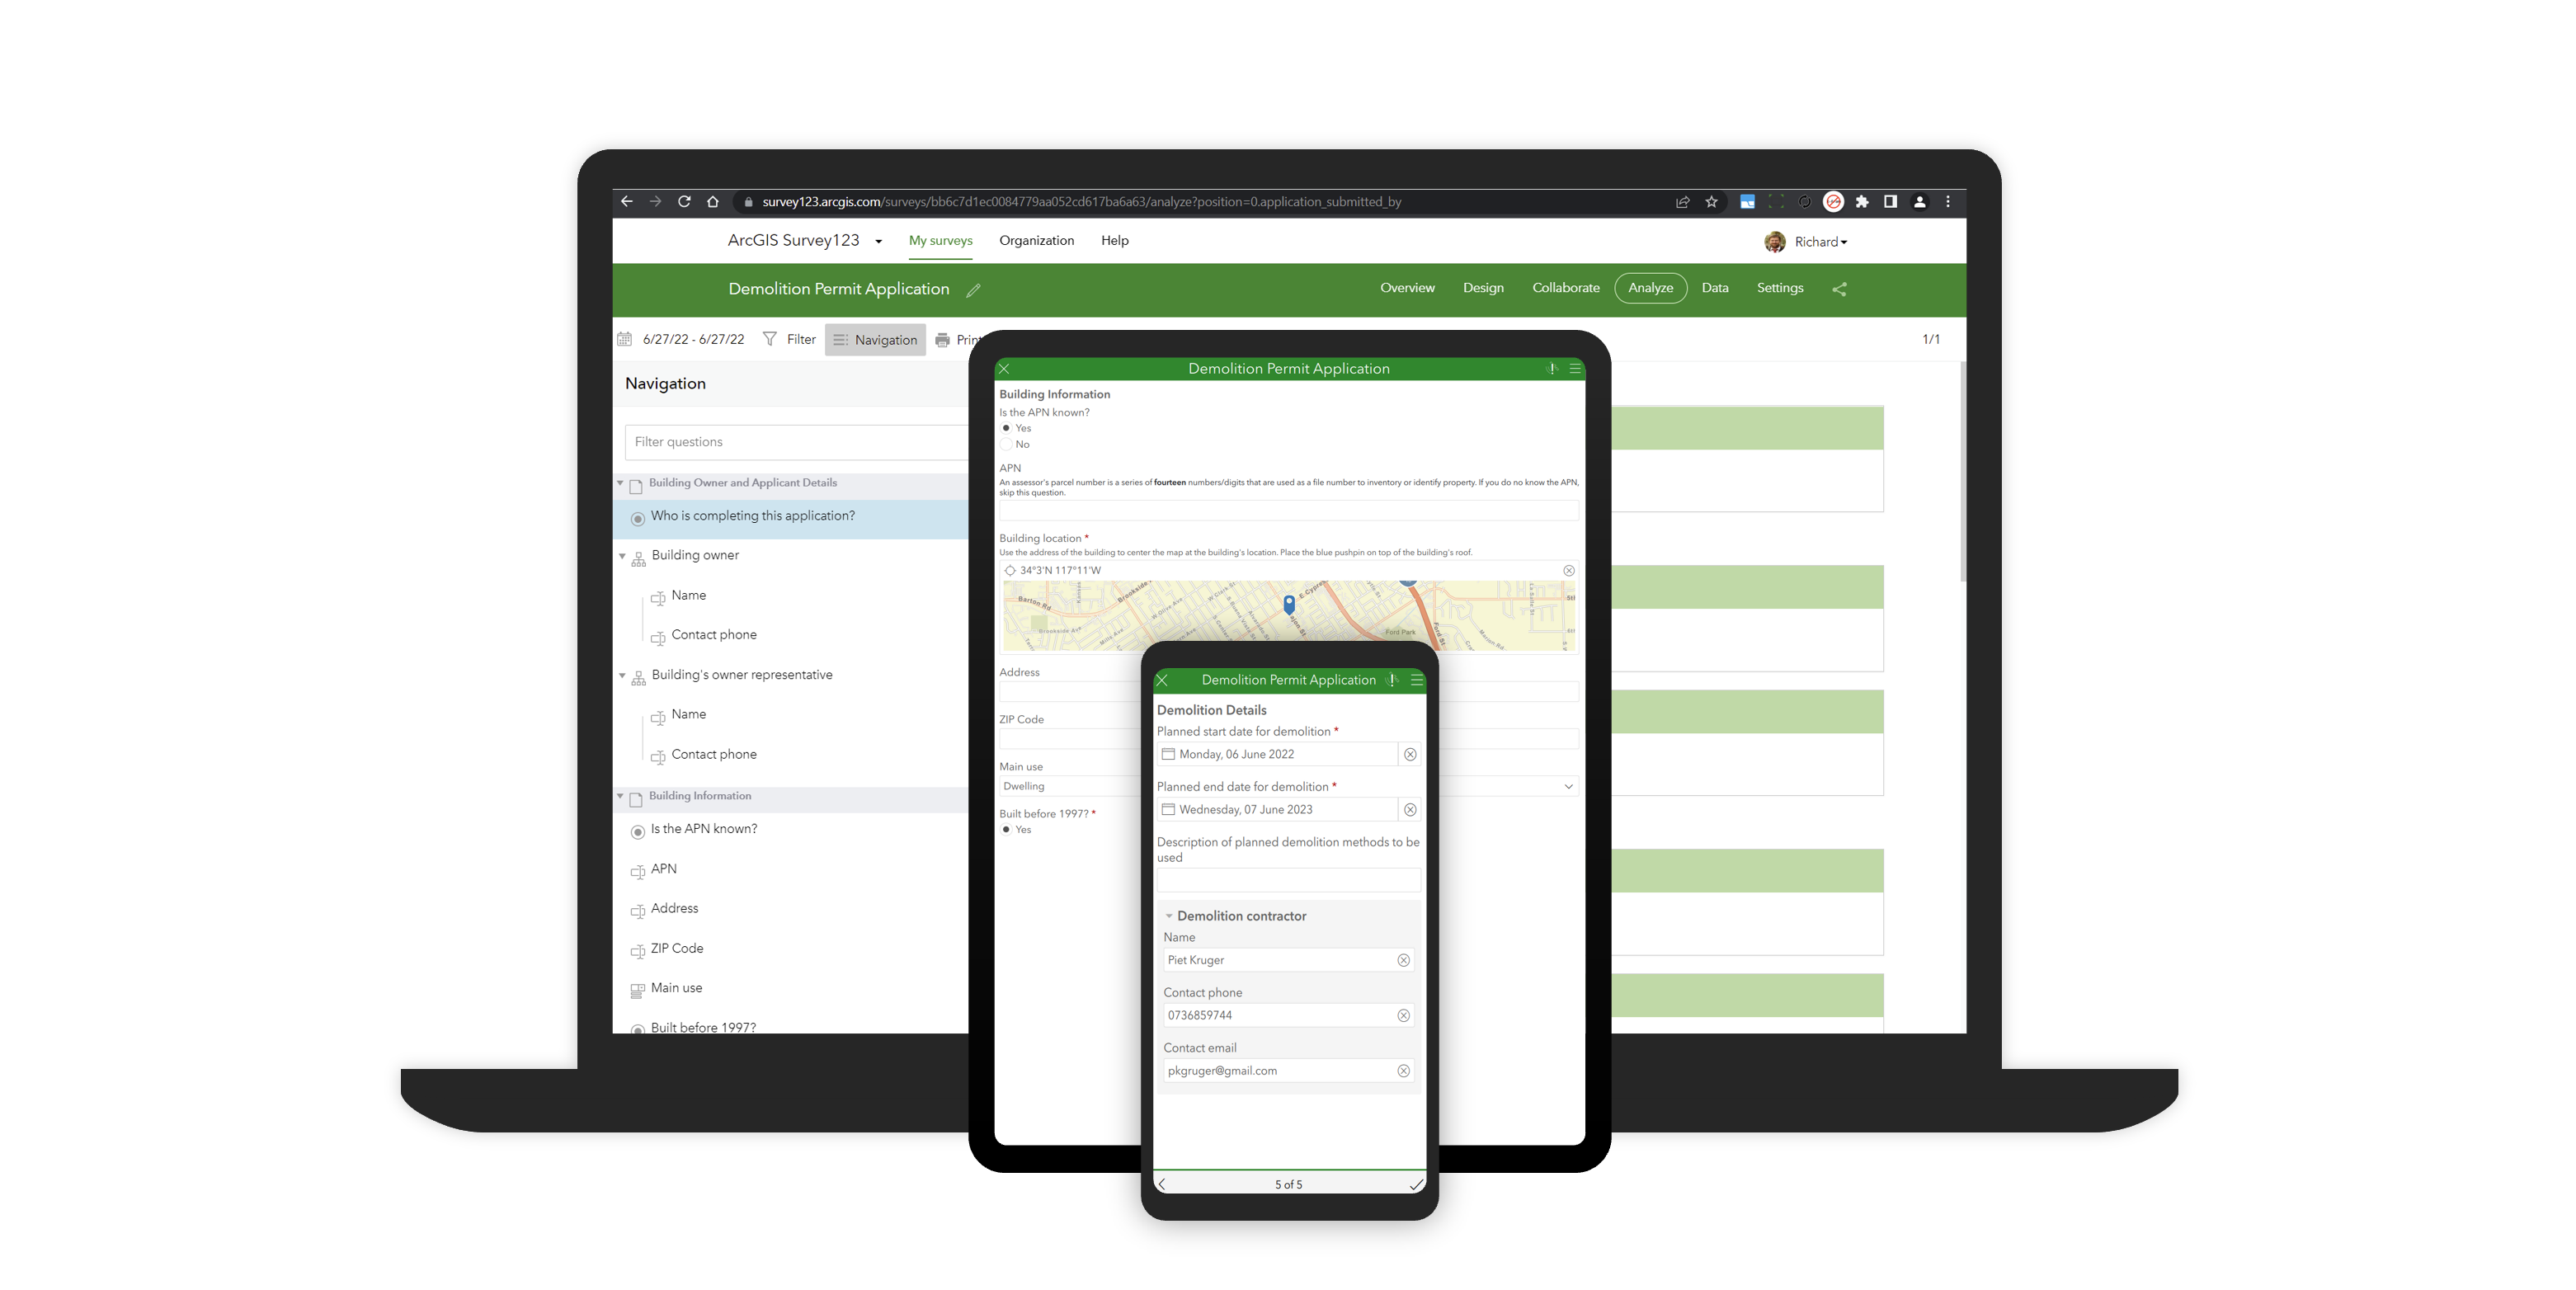Click the share icon in green header
This screenshot has width=2576, height=1290.
coord(1839,289)
